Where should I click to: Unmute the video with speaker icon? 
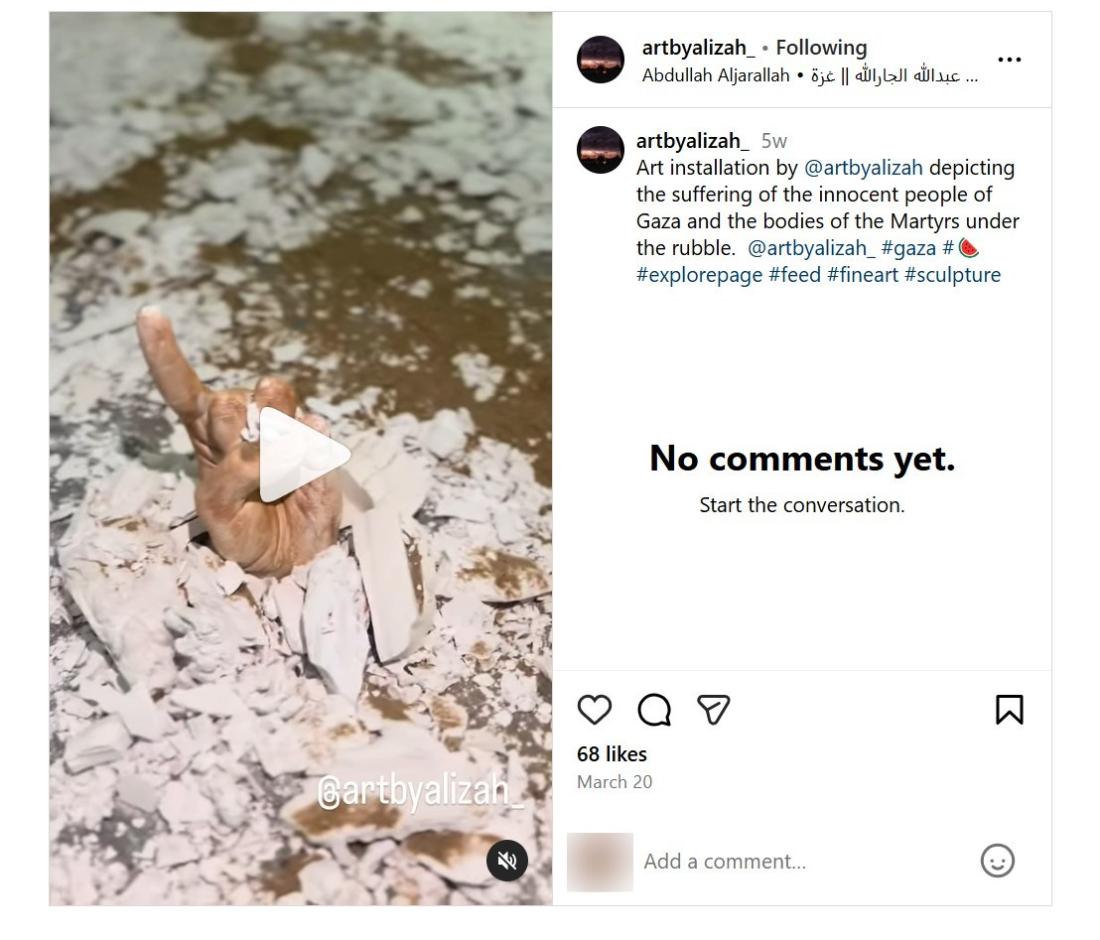pos(507,861)
